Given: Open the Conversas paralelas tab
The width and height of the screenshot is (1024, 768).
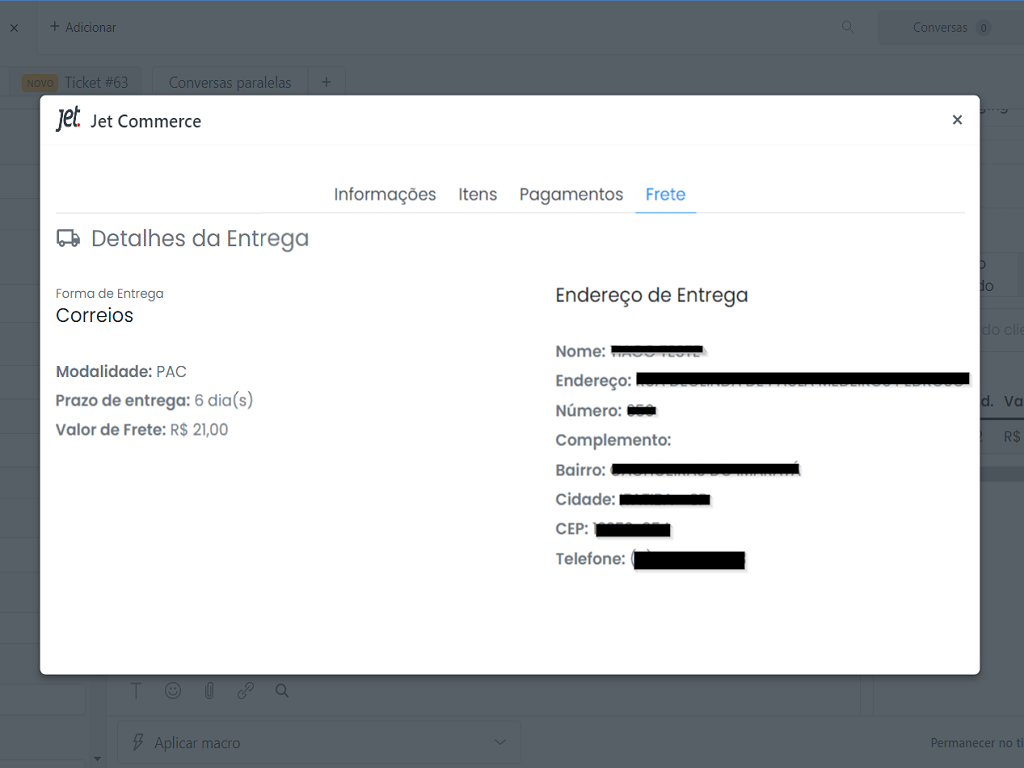Looking at the screenshot, I should pyautogui.click(x=230, y=82).
